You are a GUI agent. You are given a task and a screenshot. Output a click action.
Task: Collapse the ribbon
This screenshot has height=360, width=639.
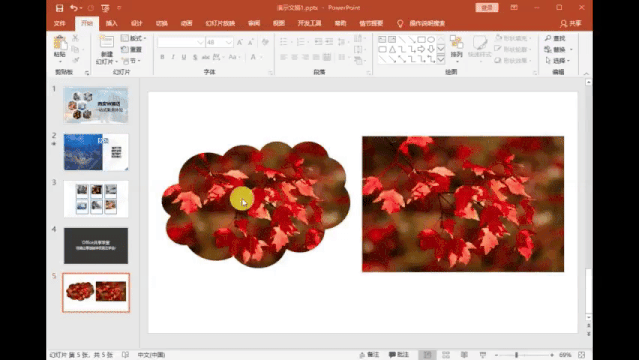click(586, 73)
